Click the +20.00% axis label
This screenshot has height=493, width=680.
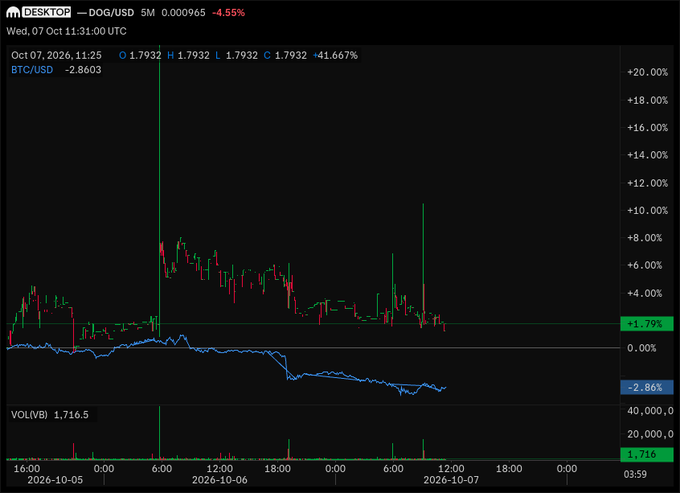(x=647, y=72)
